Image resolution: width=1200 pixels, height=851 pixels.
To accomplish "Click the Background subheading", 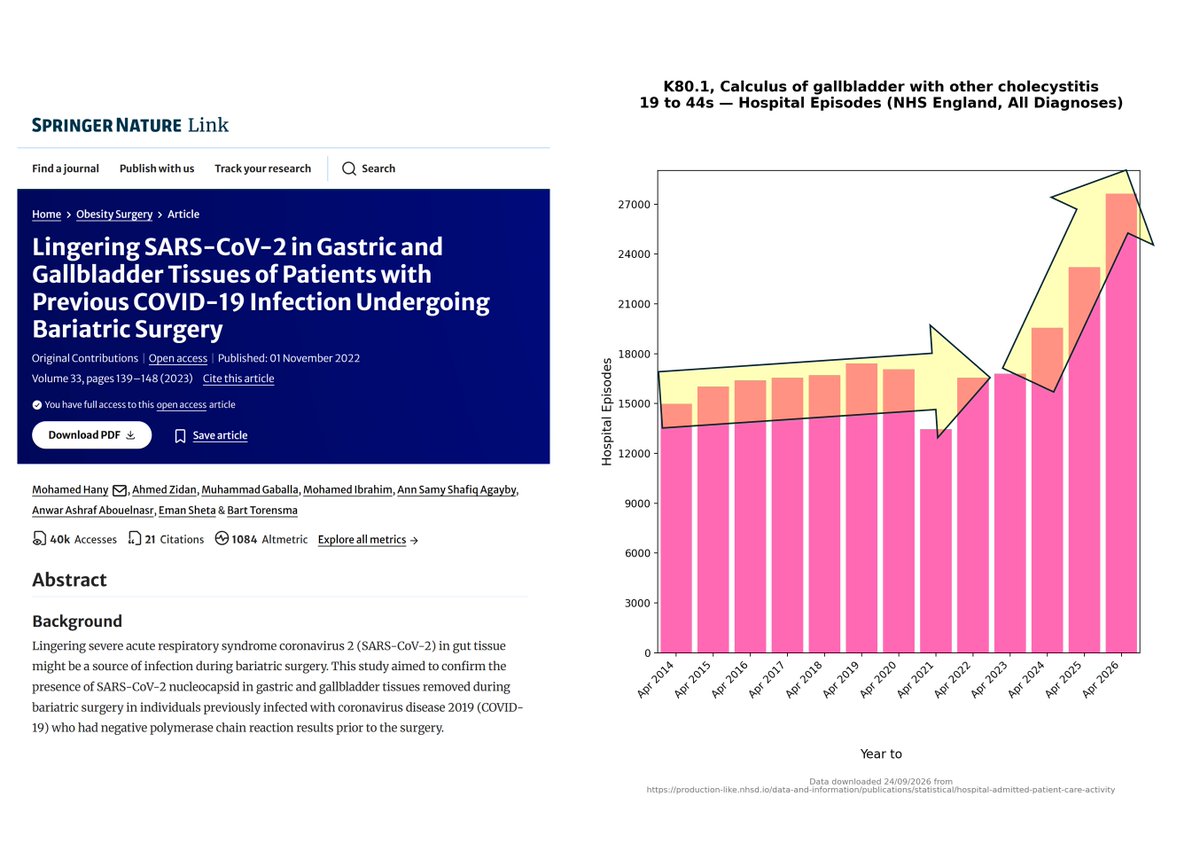I will (x=77, y=621).
